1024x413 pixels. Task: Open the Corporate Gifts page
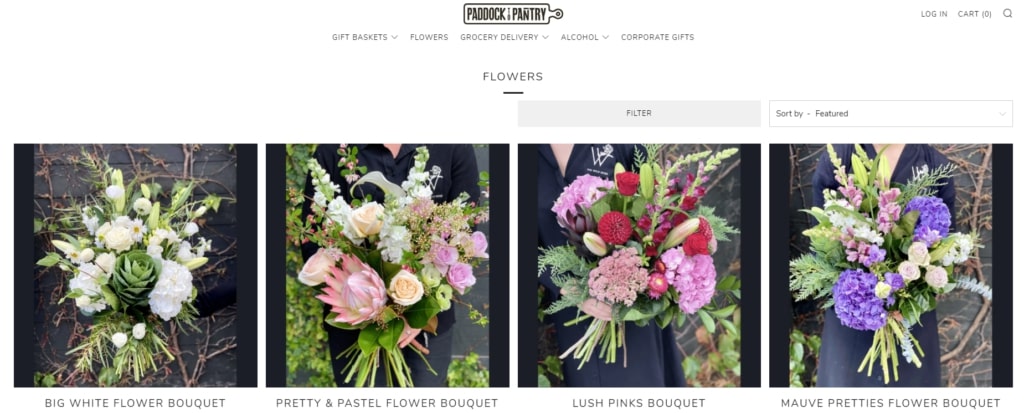click(x=658, y=37)
